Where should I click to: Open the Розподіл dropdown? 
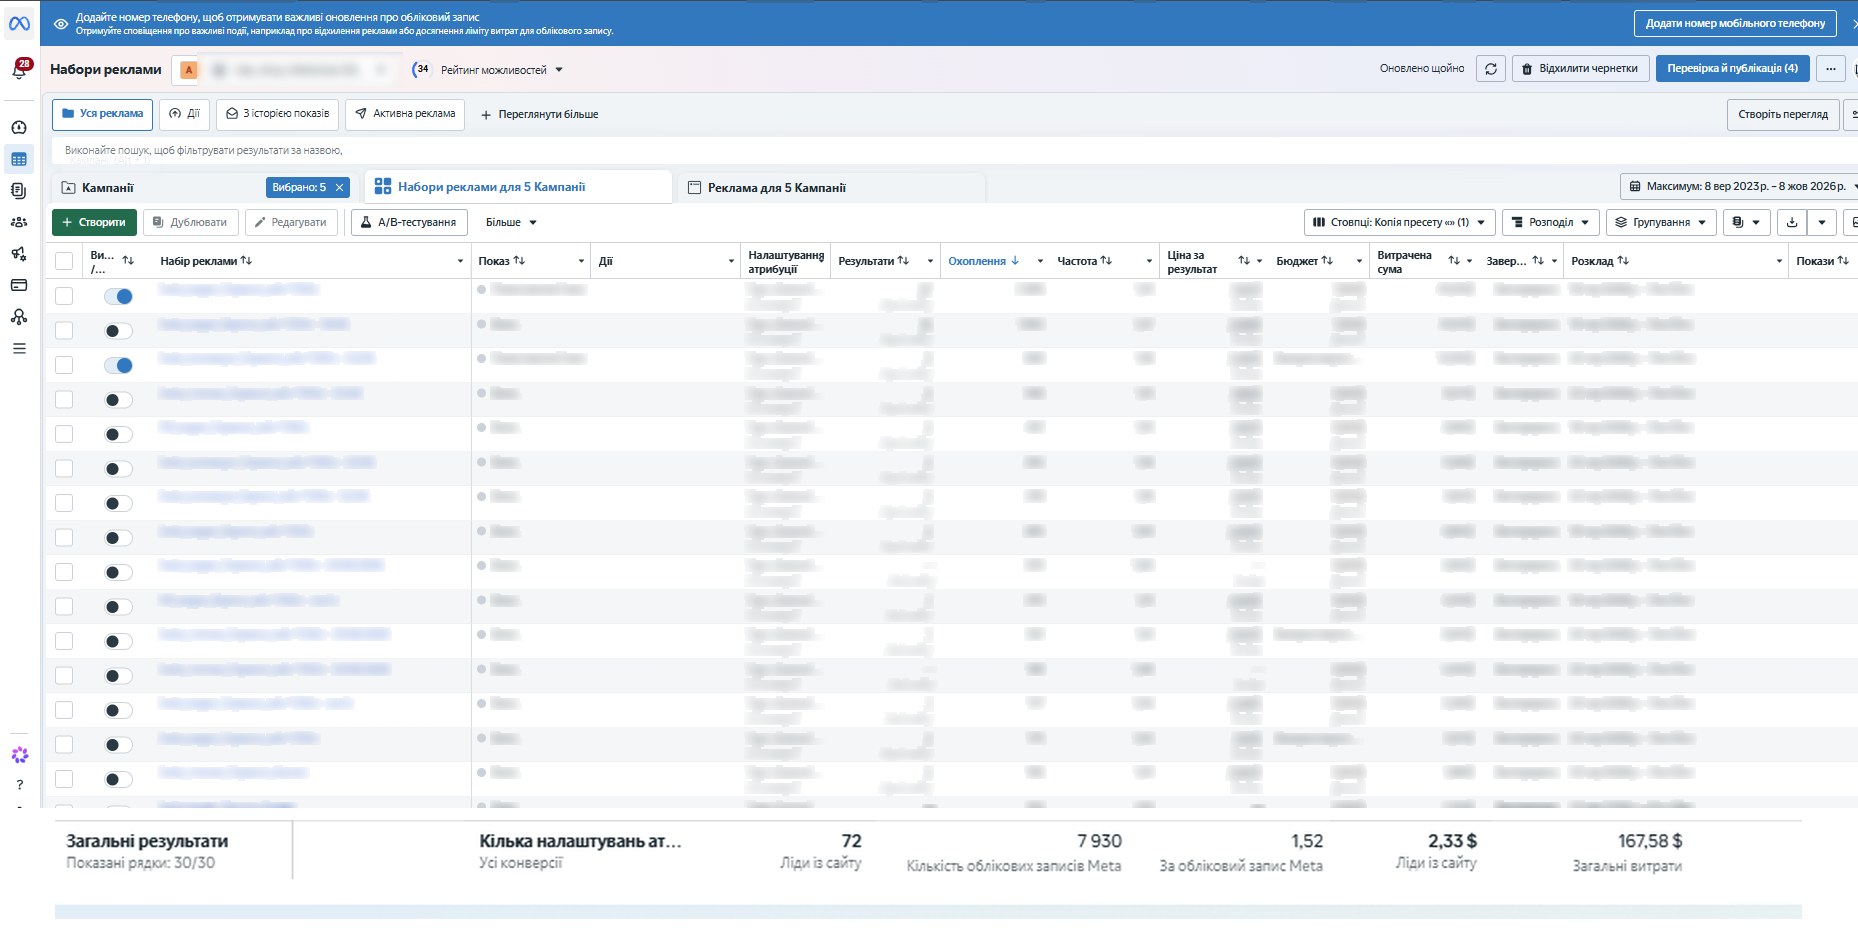(1551, 222)
